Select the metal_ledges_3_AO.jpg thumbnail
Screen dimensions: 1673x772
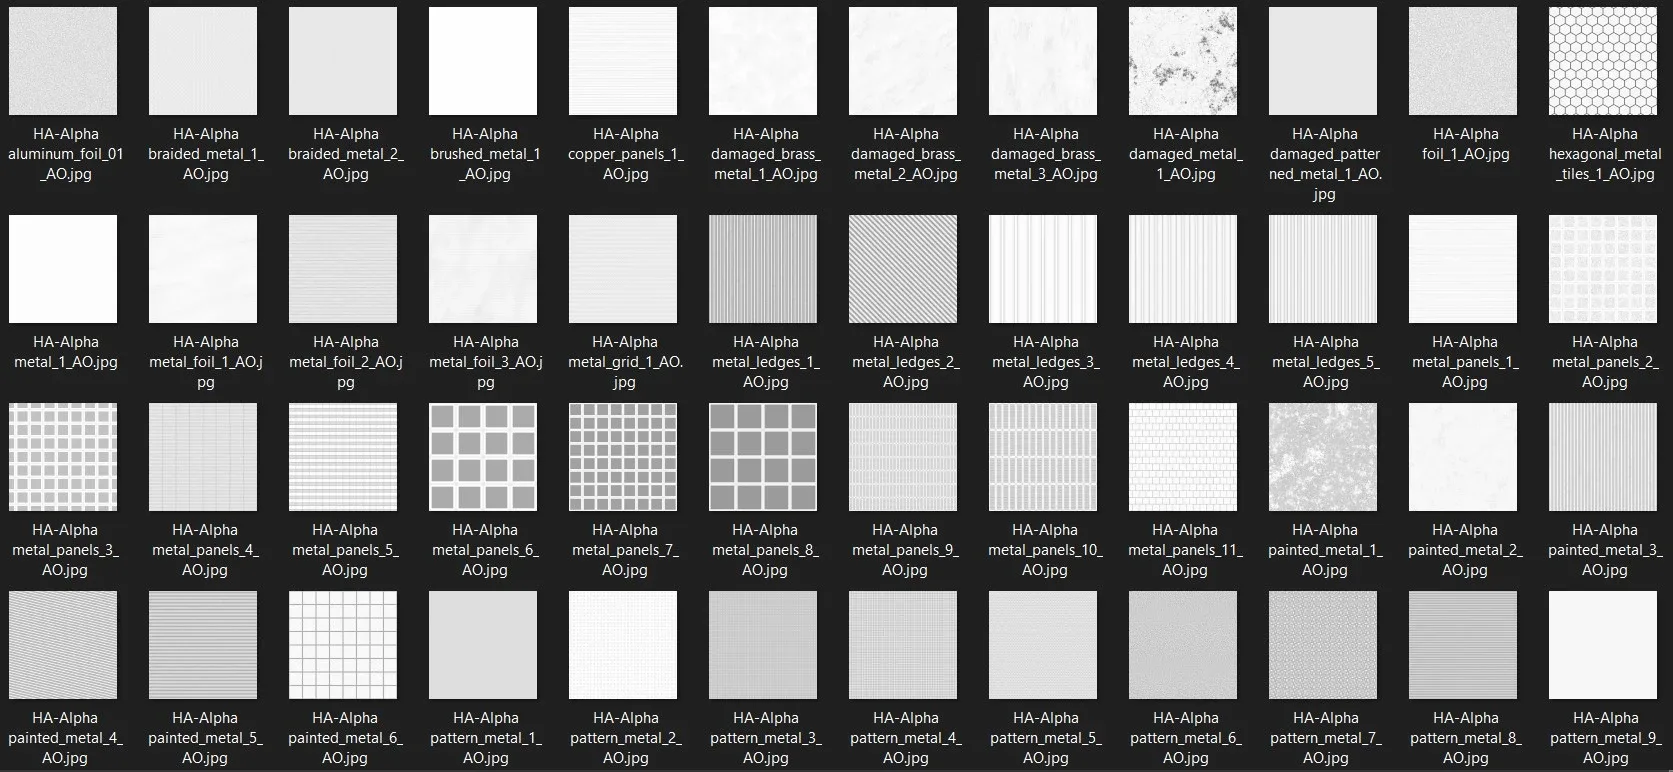click(x=1043, y=269)
